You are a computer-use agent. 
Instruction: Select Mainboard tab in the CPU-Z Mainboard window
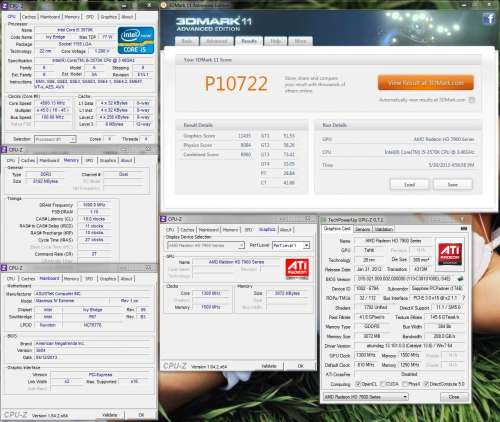[49, 278]
